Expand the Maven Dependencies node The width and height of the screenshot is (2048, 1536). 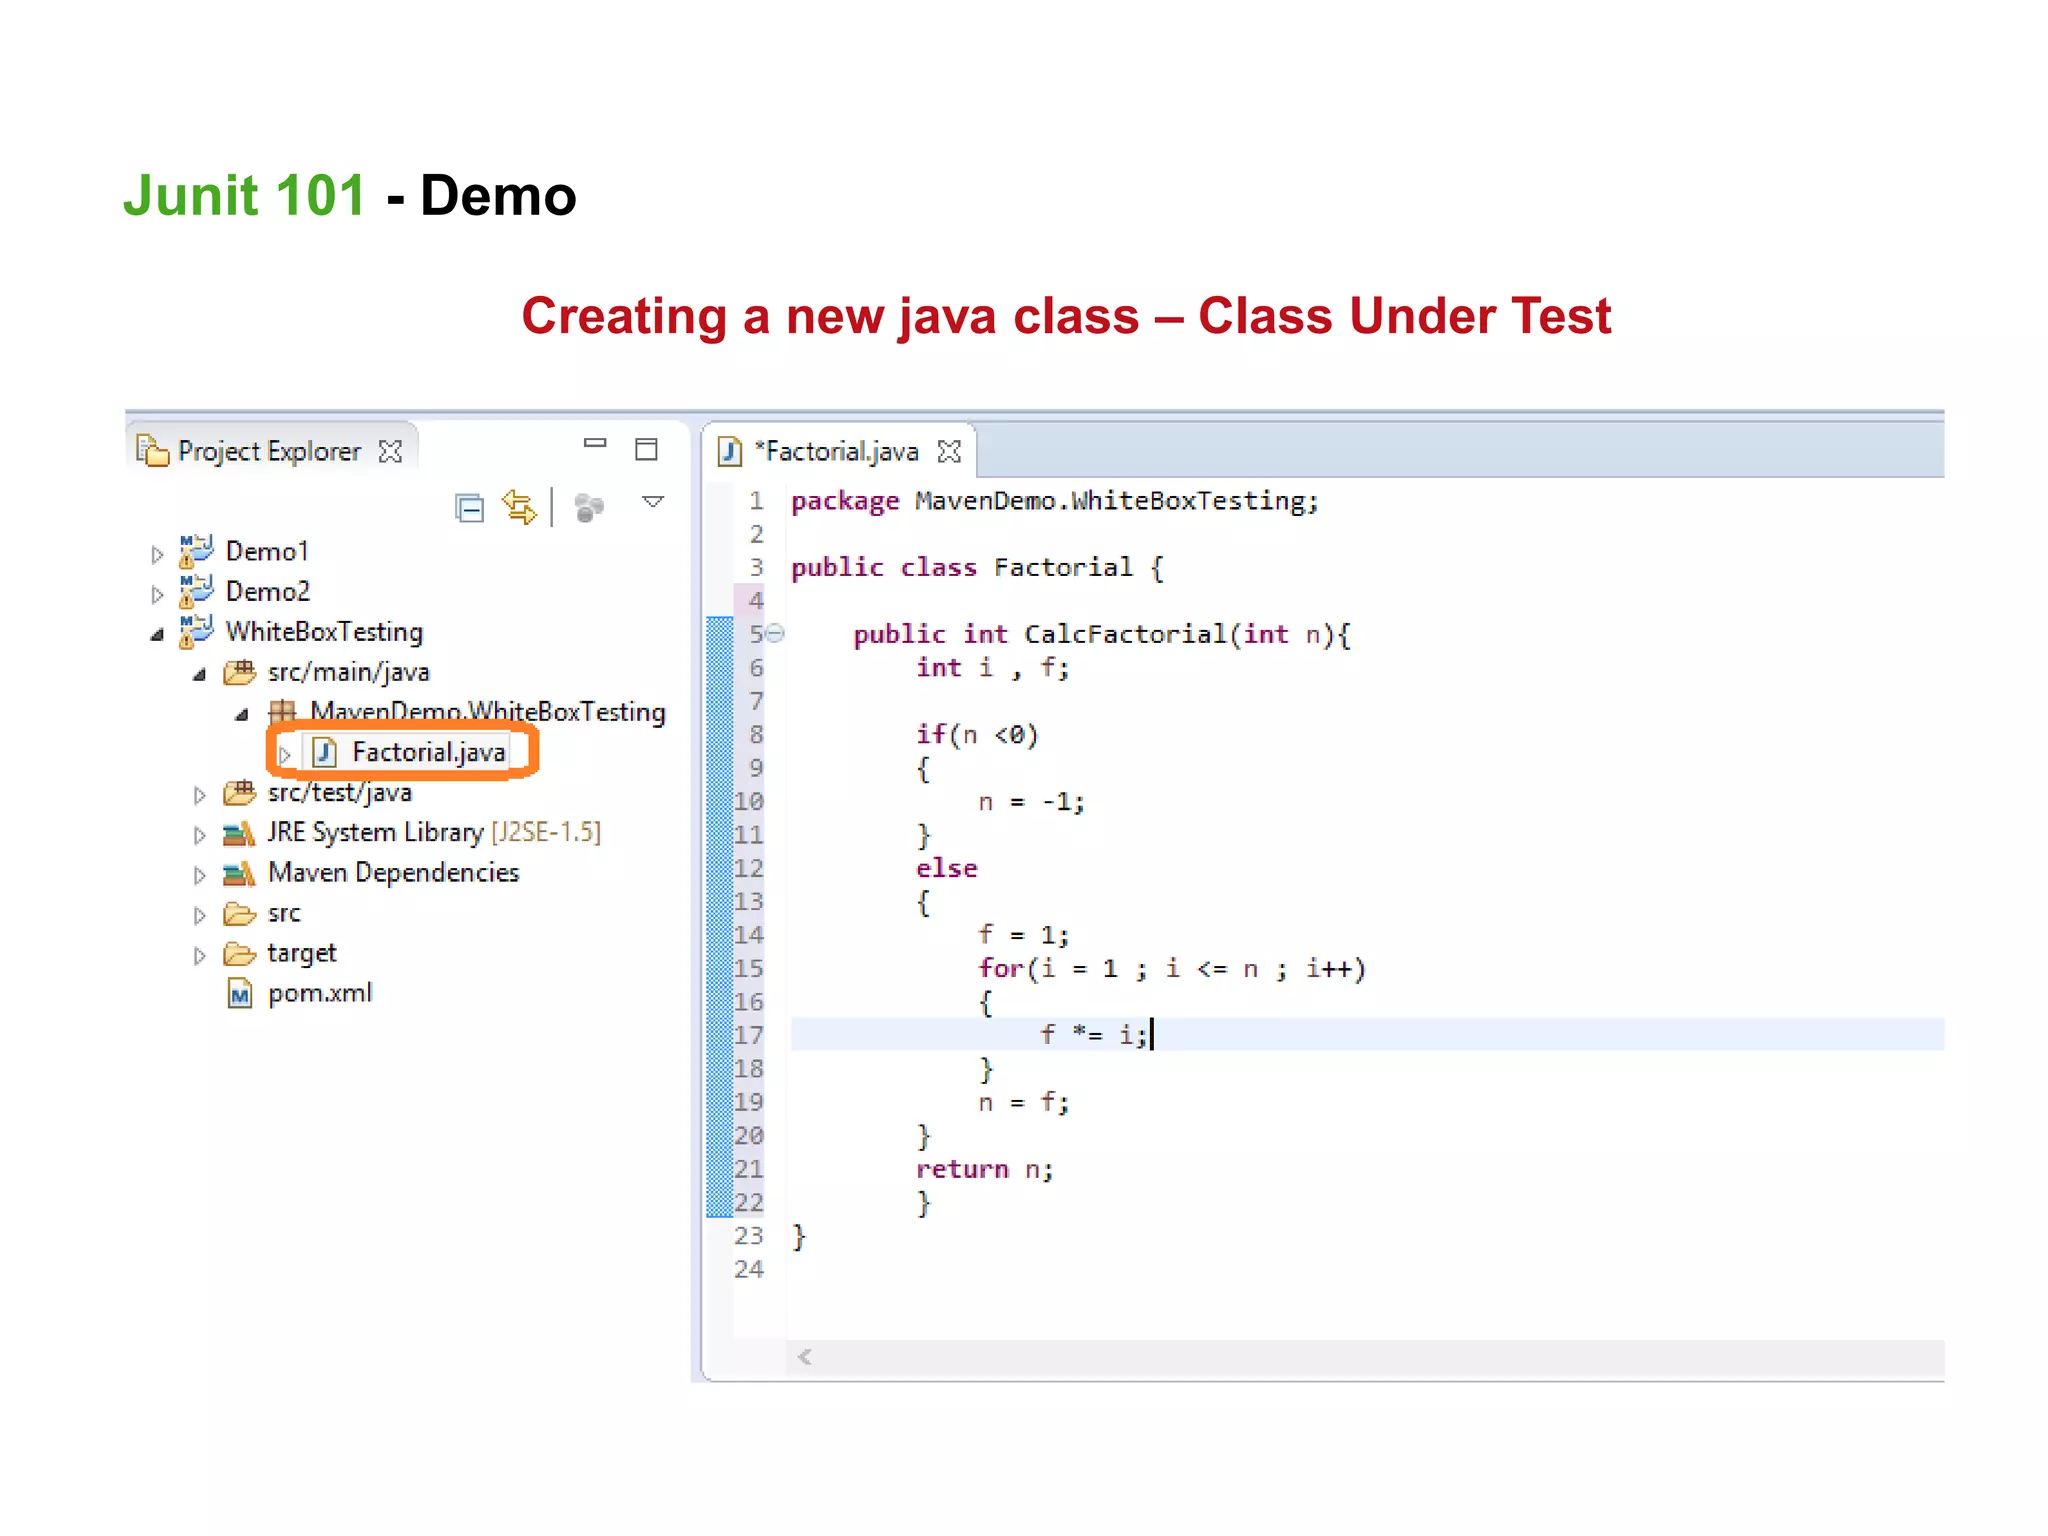point(199,875)
